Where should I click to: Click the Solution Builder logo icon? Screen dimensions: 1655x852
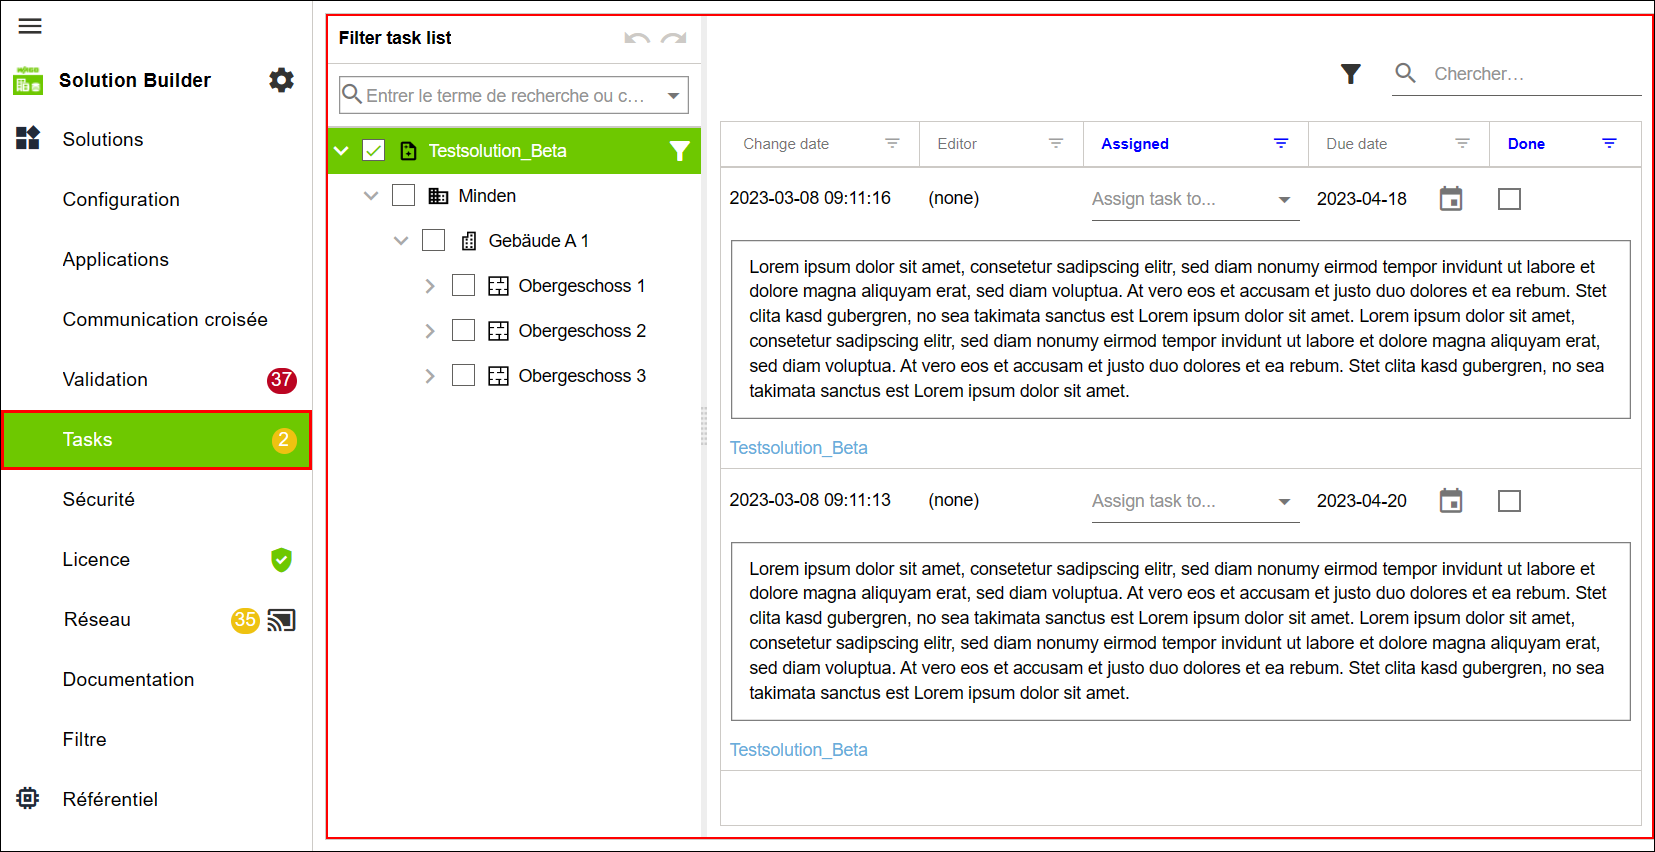point(28,81)
